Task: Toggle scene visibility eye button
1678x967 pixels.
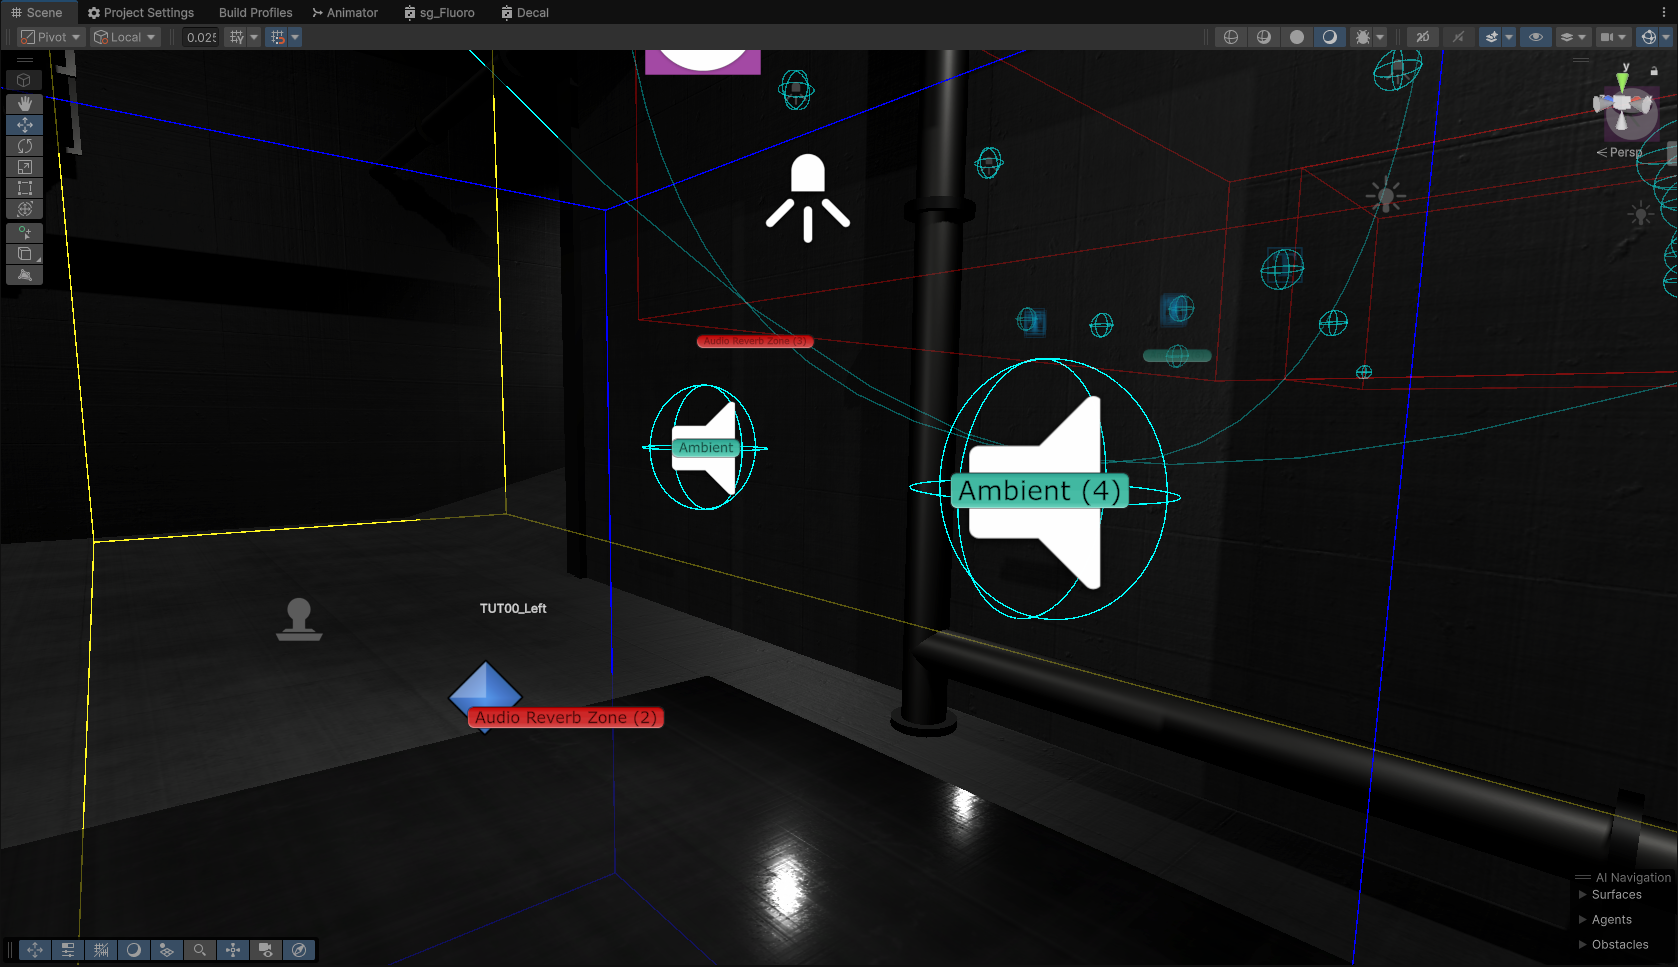Action: click(1536, 37)
